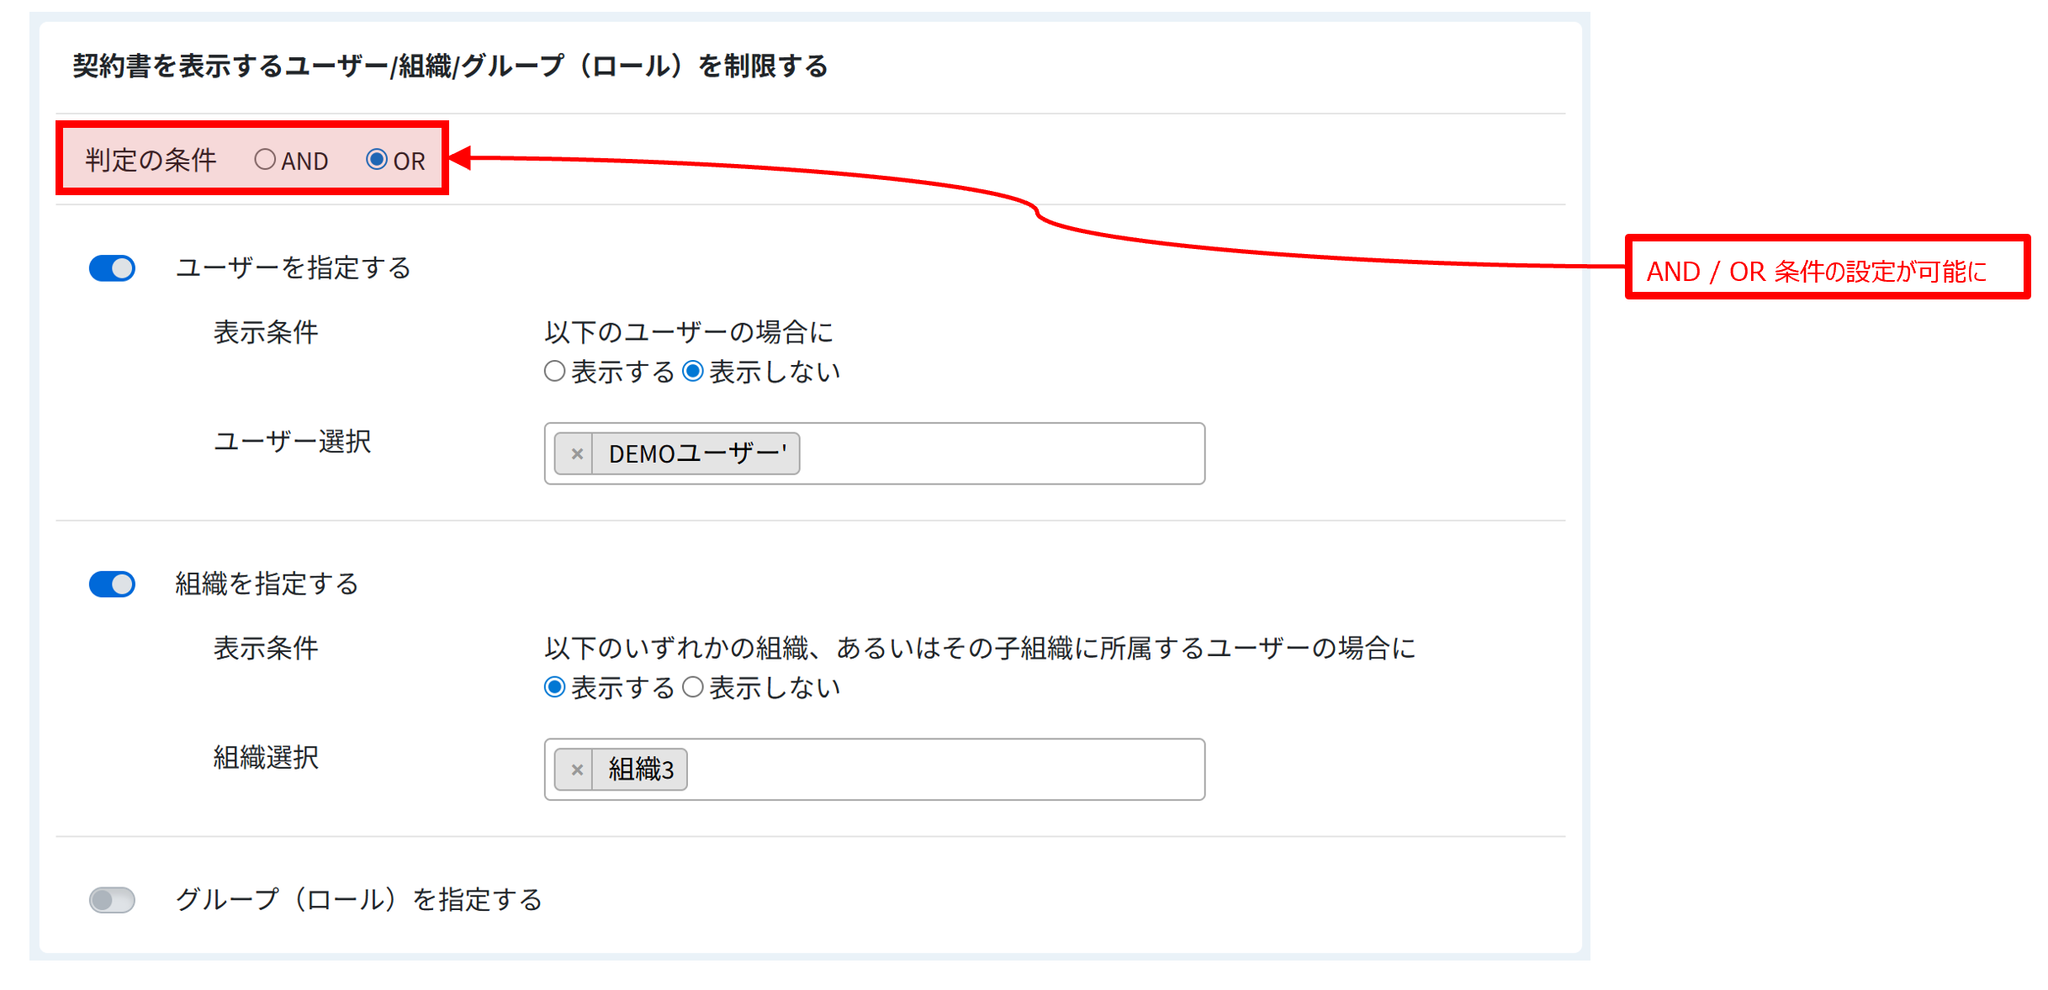Image resolution: width=2048 pixels, height=990 pixels.
Task: Toggle the 組織を指定する switch
Action: coord(112,584)
